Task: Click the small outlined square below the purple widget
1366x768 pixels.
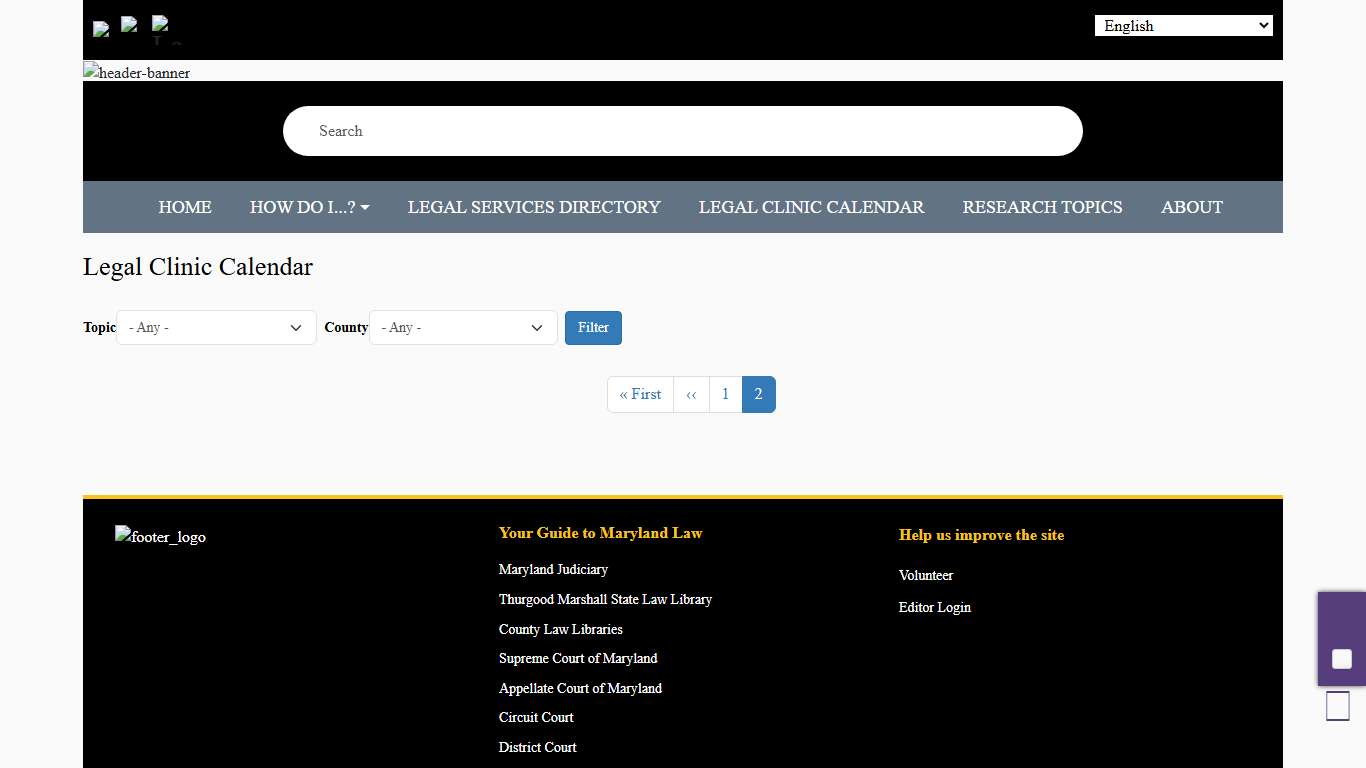Action: coord(1337,705)
